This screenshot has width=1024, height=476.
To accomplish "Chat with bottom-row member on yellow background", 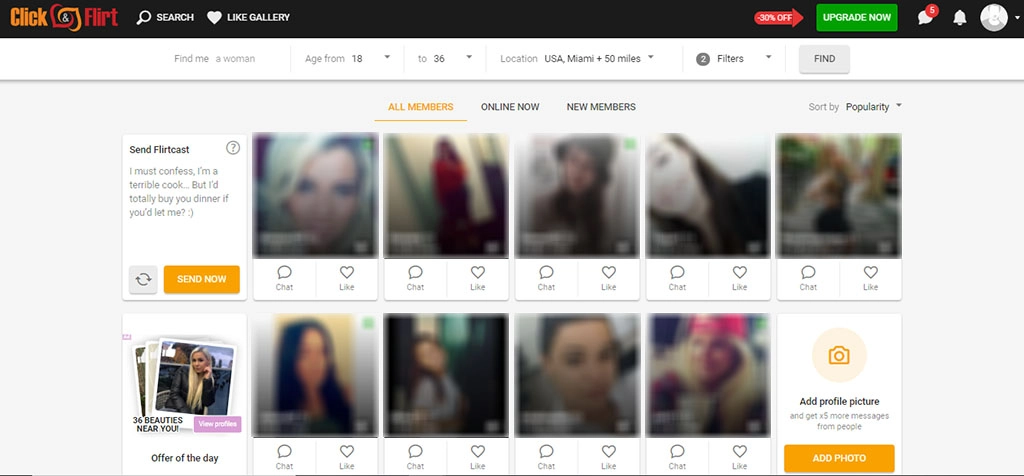I will click(284, 457).
